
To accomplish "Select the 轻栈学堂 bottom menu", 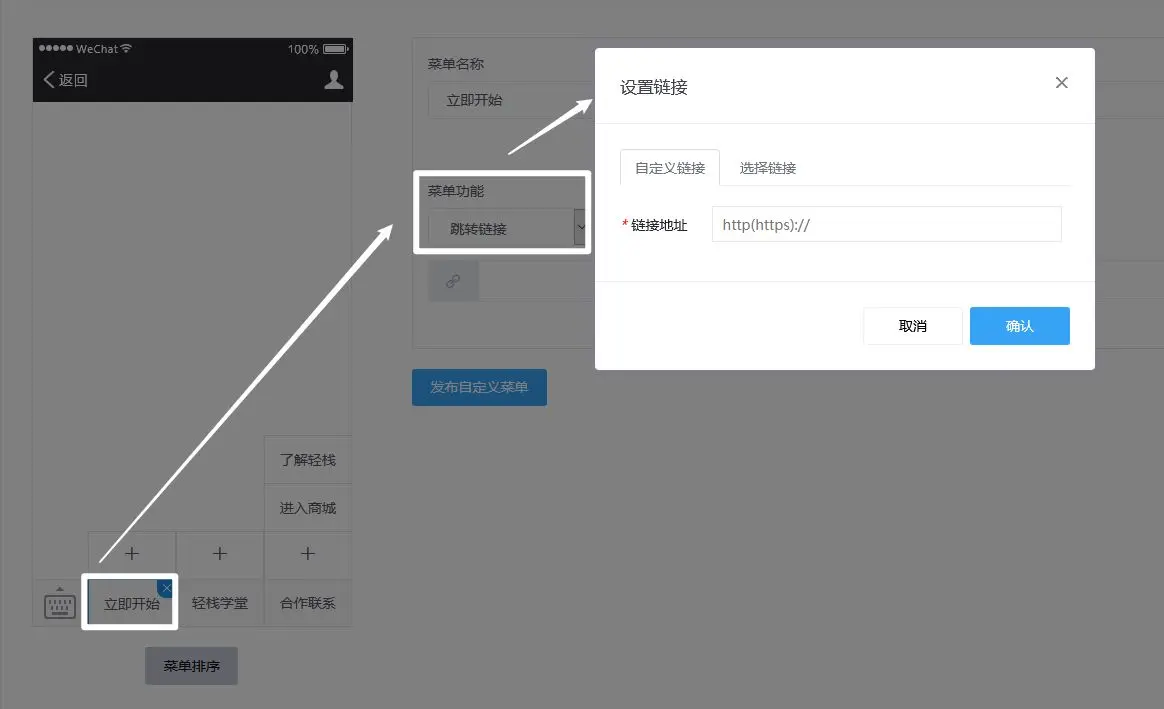I will (220, 603).
